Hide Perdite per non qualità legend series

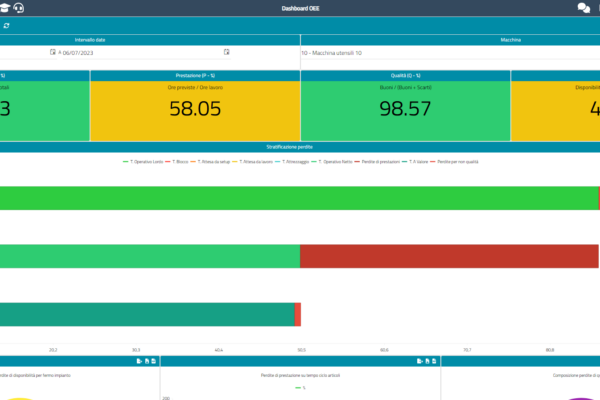(458, 161)
